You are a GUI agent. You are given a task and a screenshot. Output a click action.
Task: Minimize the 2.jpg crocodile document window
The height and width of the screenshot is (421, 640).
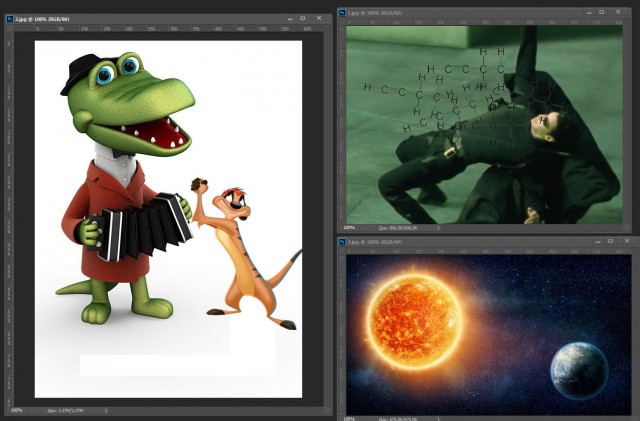290,19
